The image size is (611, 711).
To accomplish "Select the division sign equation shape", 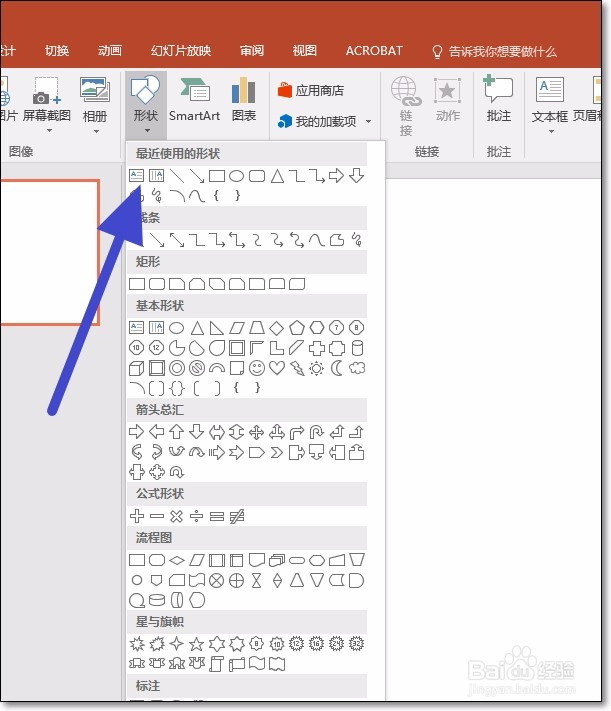I will tap(196, 516).
